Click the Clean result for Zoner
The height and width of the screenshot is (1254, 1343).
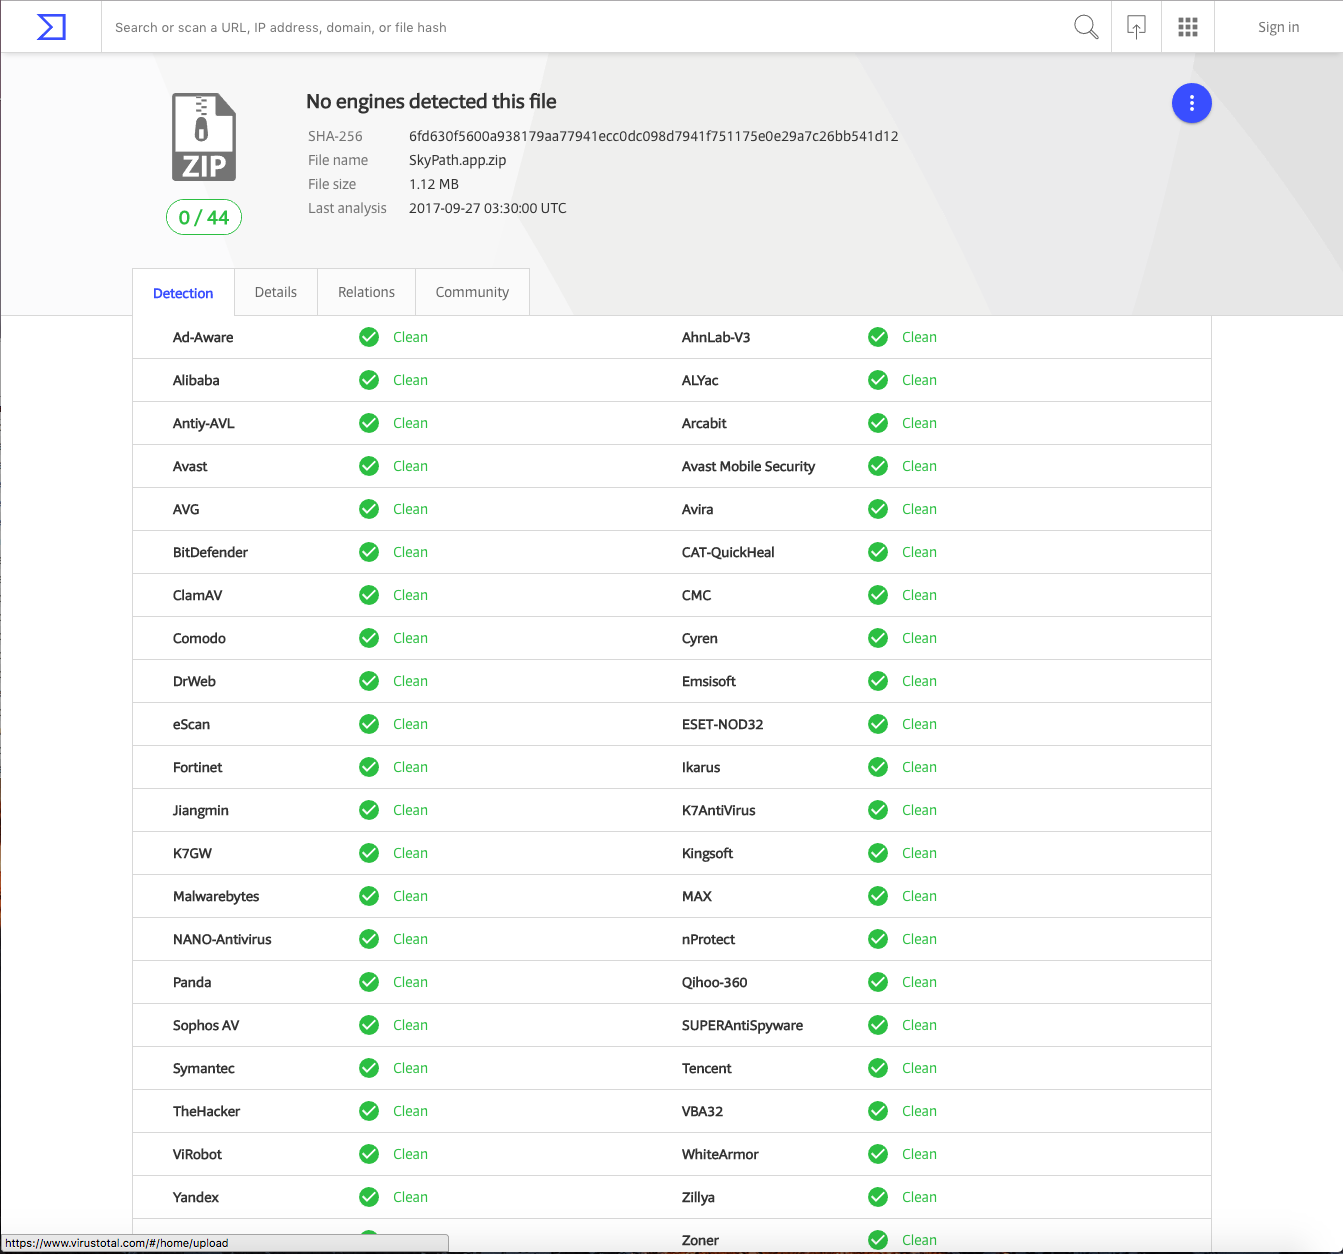(x=919, y=1240)
